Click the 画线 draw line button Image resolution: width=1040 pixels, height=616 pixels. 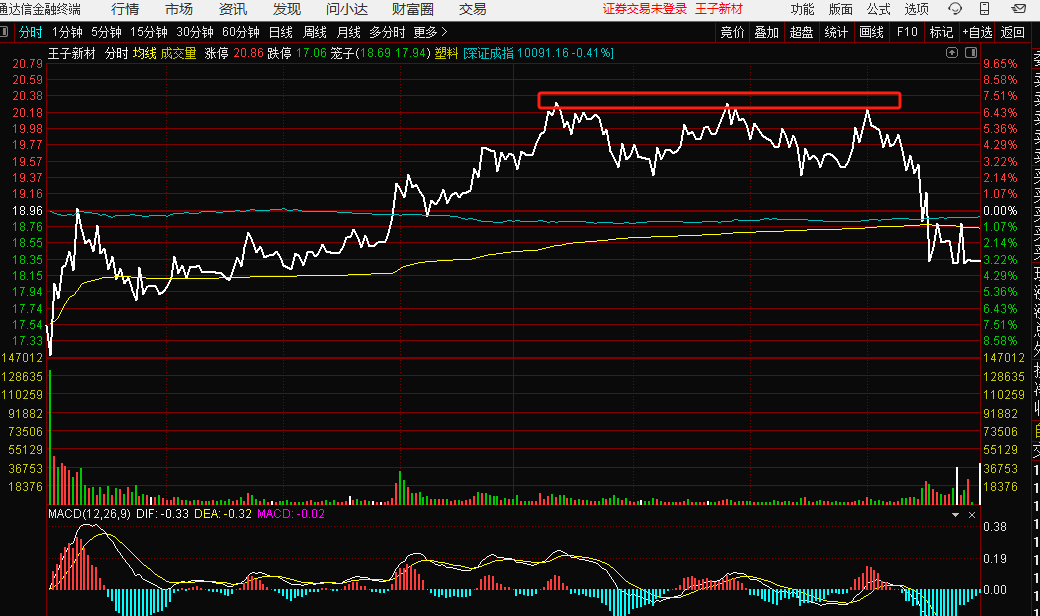click(x=871, y=32)
